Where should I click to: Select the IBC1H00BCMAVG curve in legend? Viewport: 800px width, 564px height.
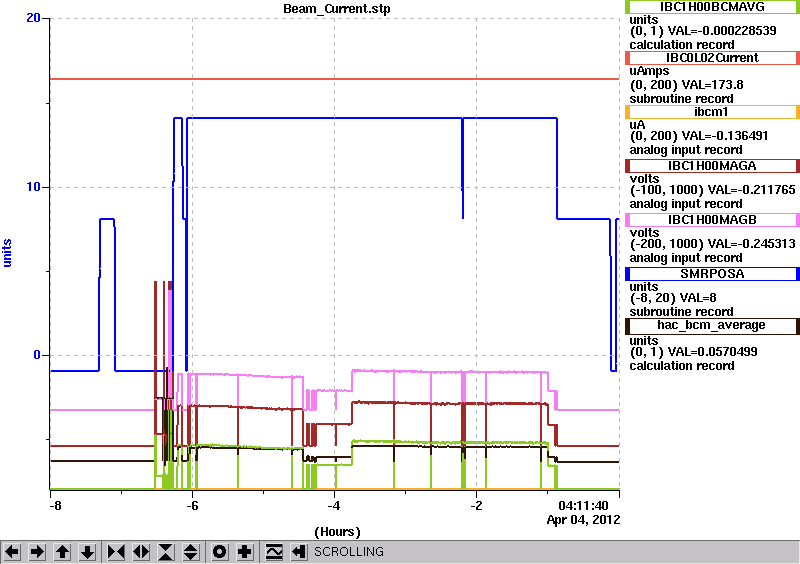pyautogui.click(x=712, y=7)
